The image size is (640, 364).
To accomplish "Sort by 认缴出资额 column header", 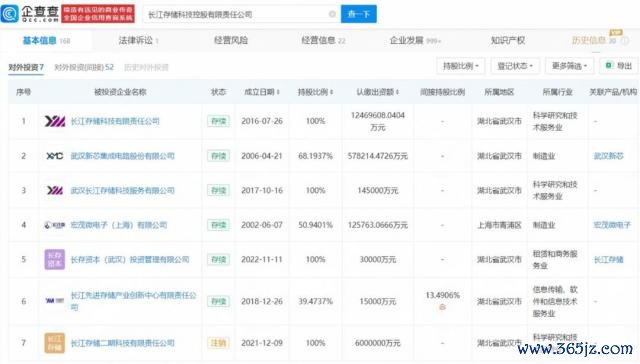I will (x=378, y=92).
